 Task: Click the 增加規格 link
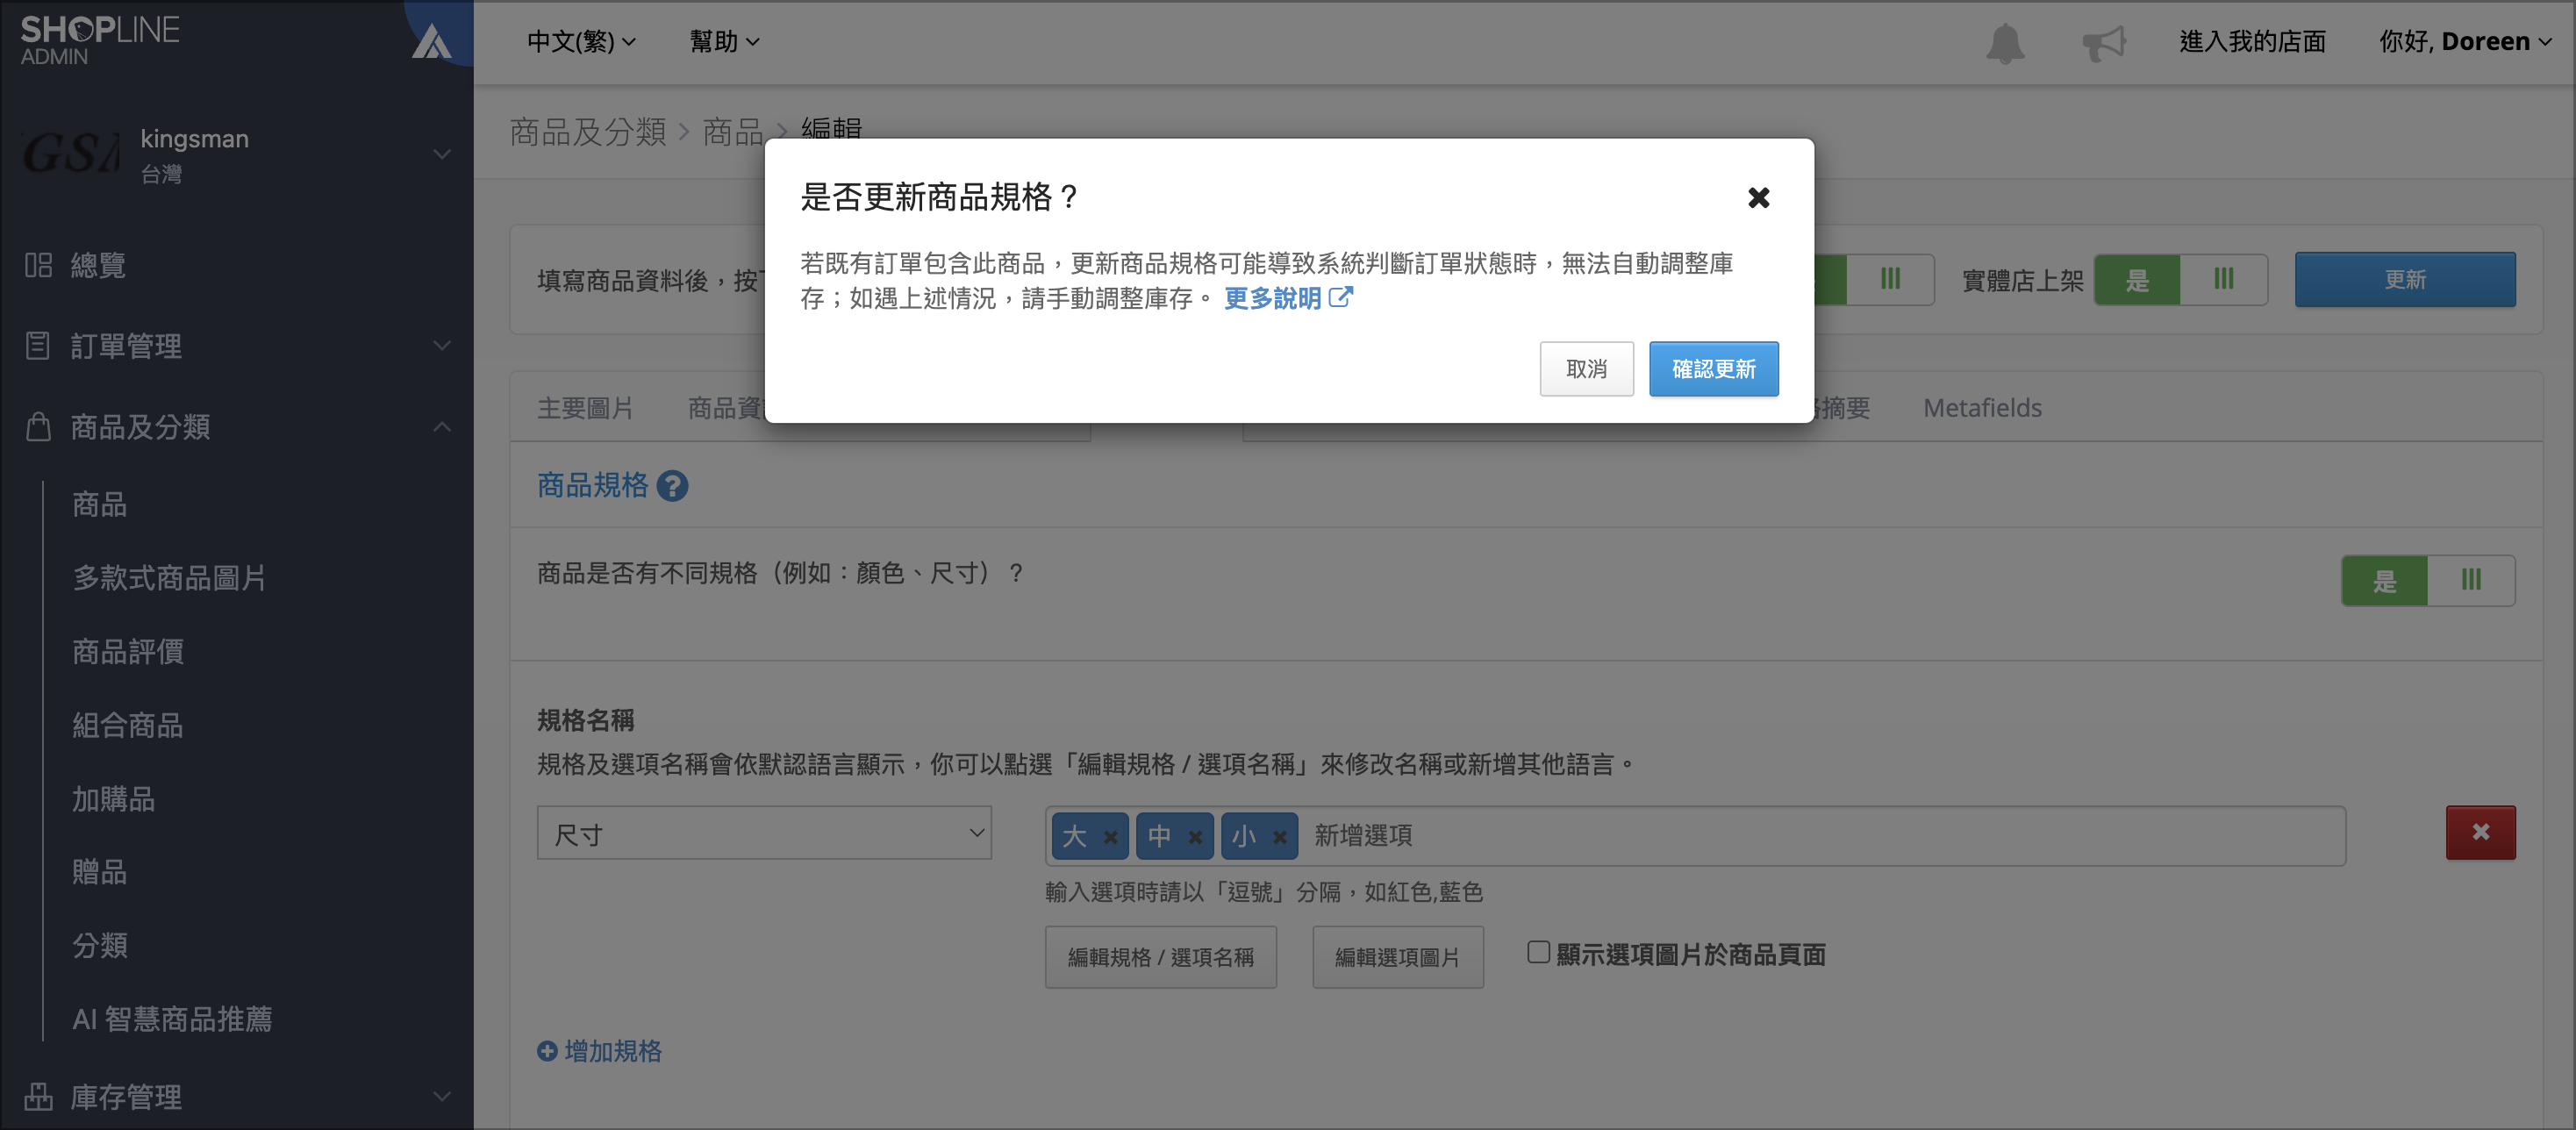click(x=613, y=1051)
